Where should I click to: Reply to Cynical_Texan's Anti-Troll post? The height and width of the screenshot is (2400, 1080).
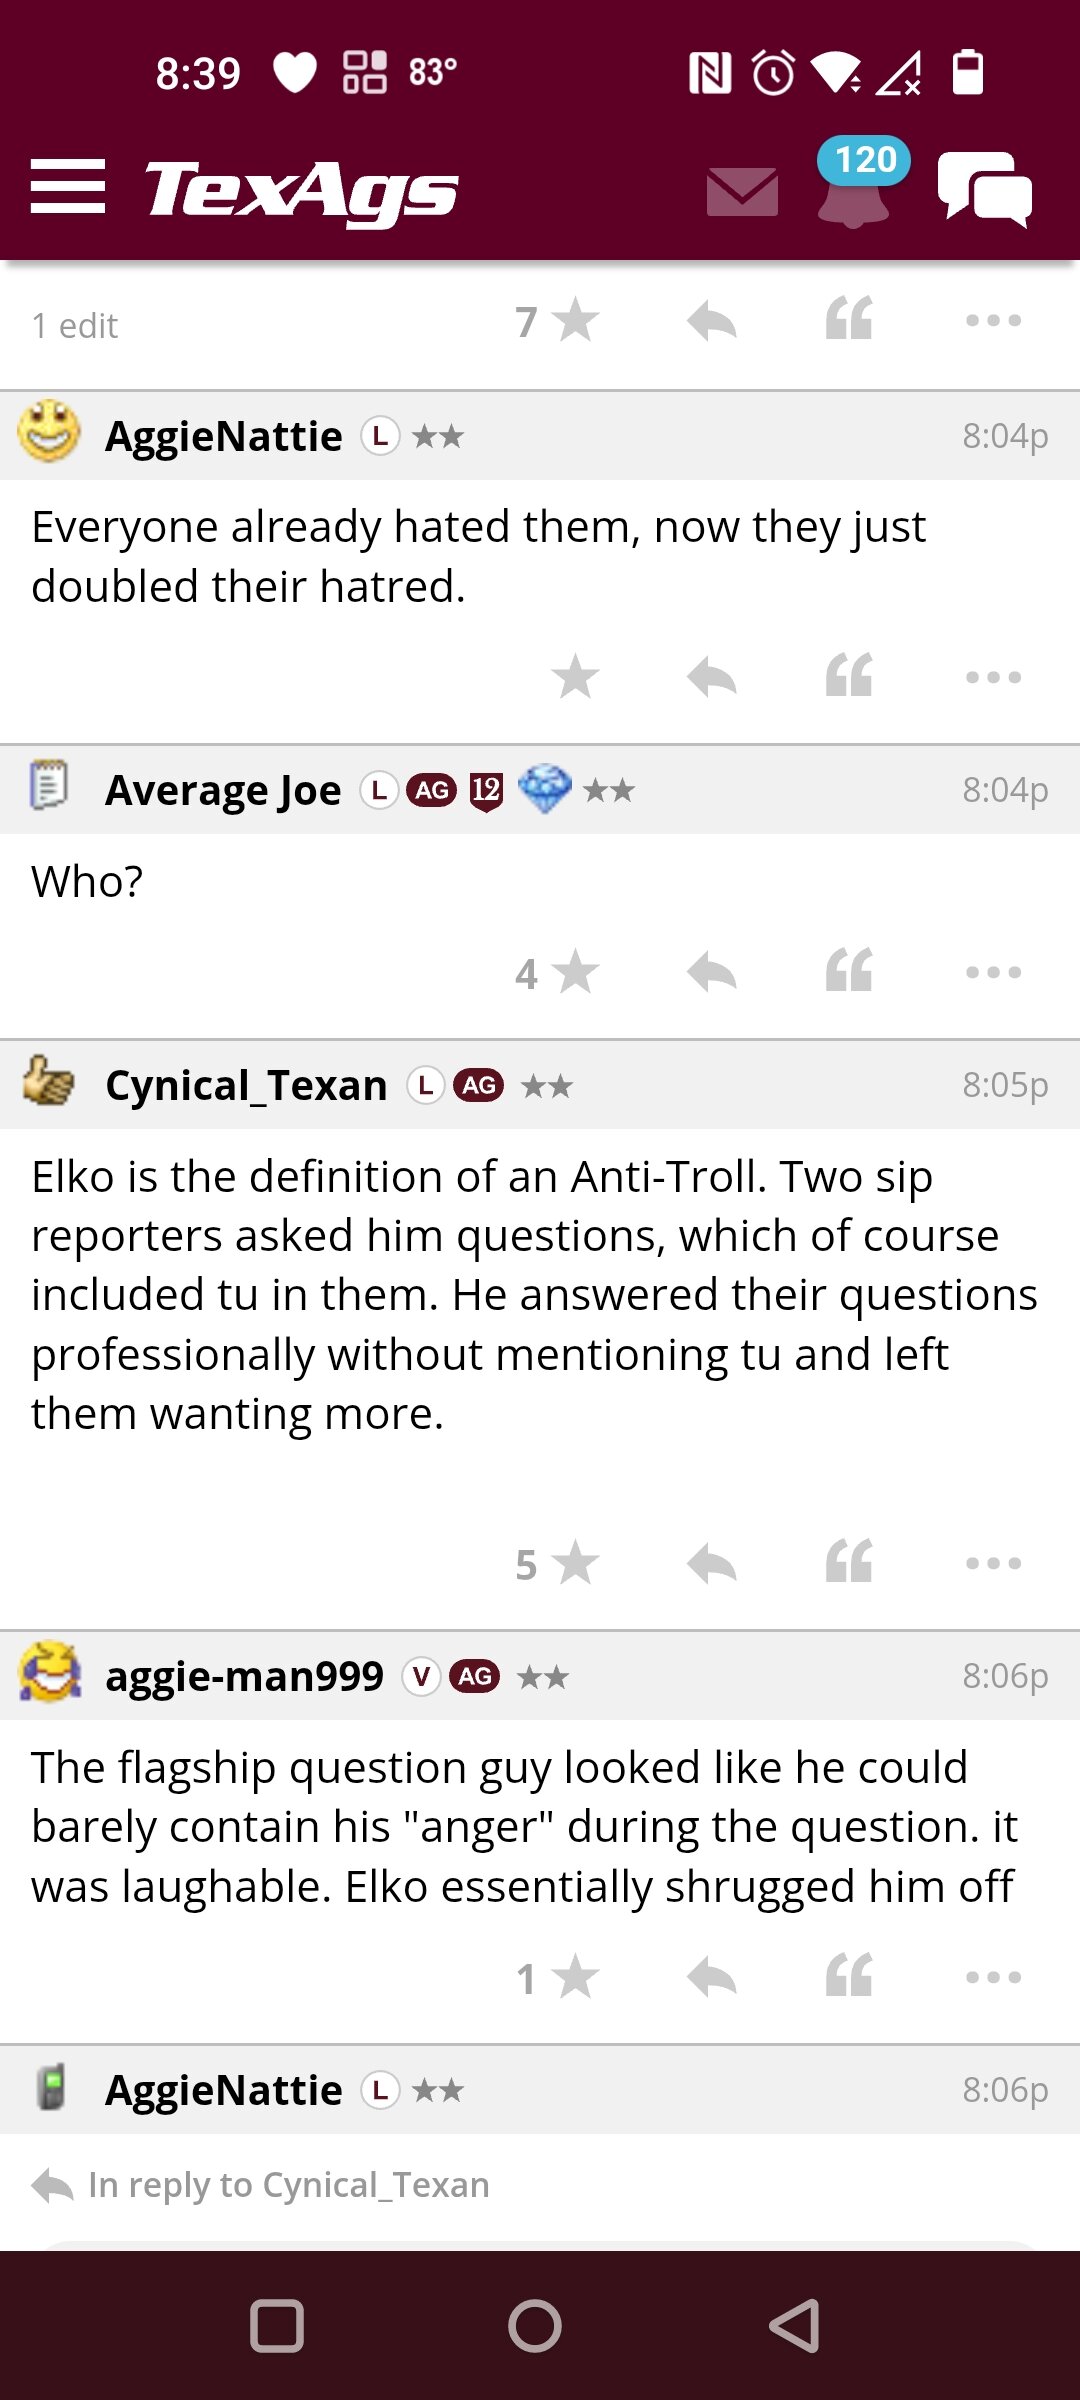coord(712,1563)
